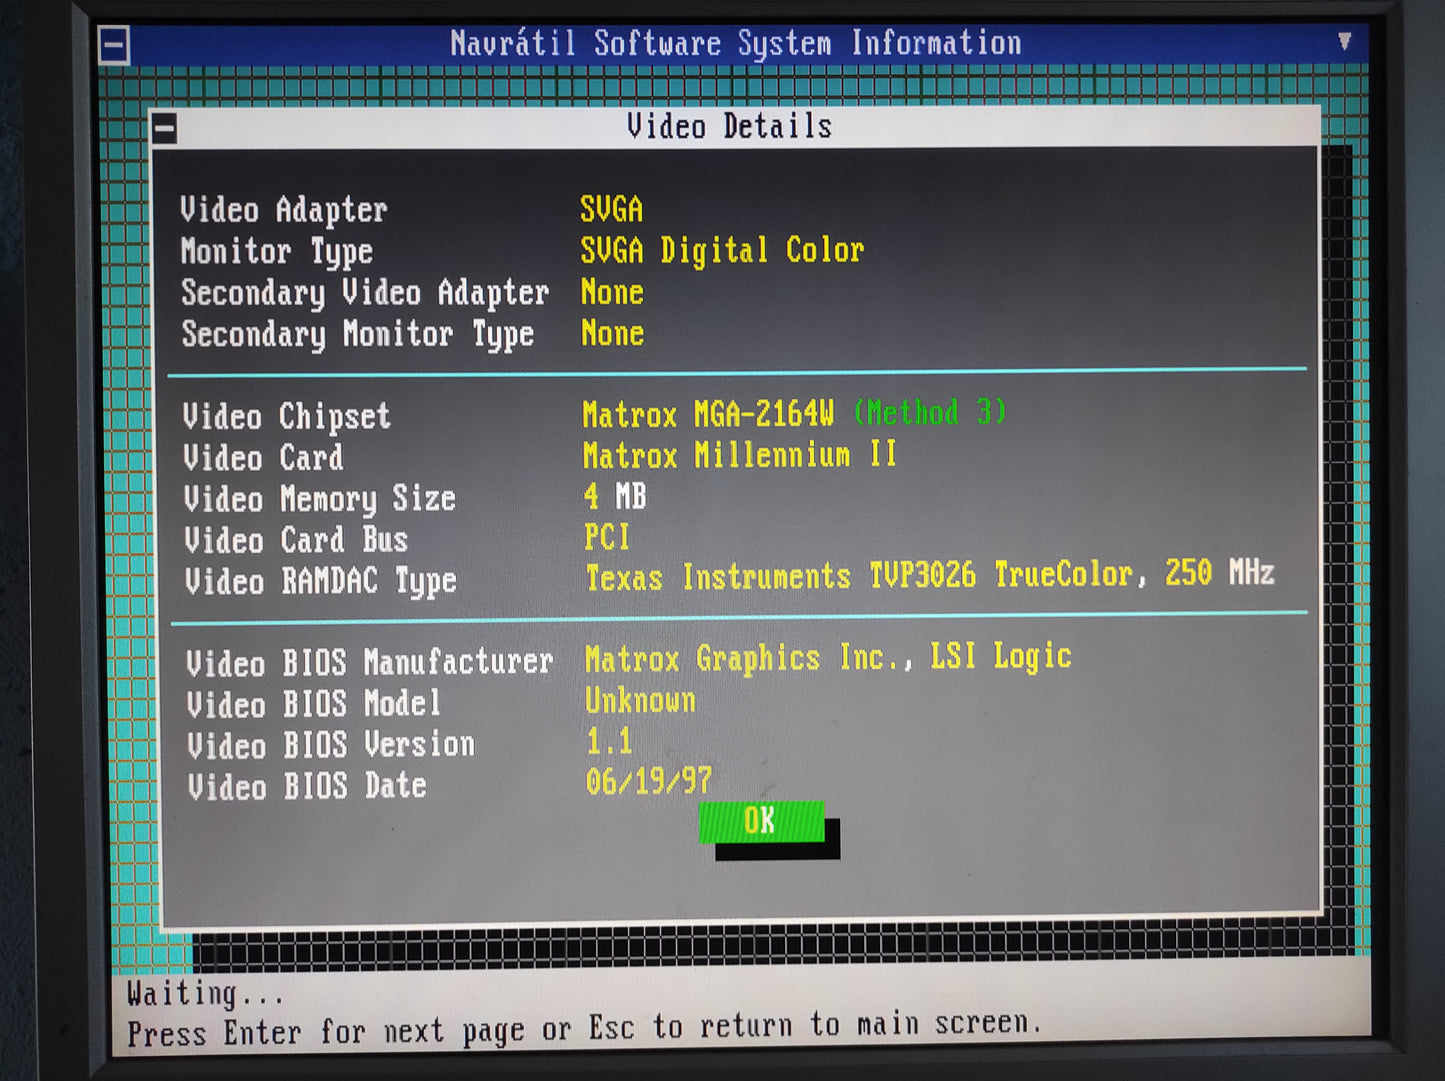
Task: Click 'Video BIOS Manufacturer' label
Action: pyautogui.click(x=370, y=663)
